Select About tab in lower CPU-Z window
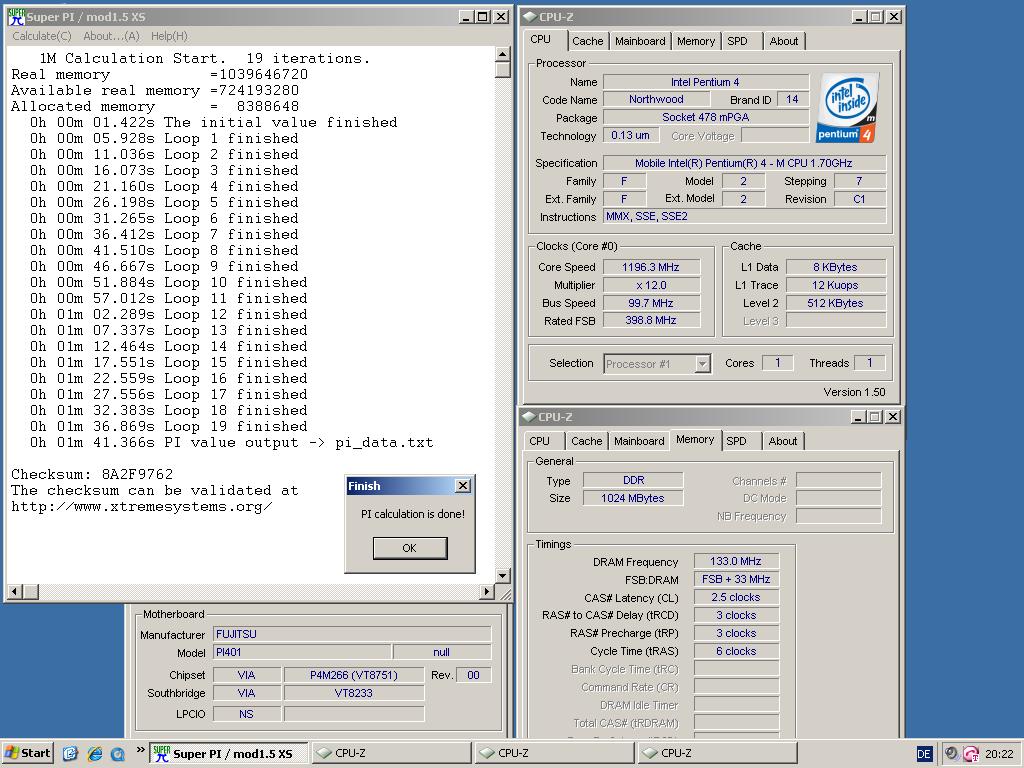This screenshot has width=1024, height=768. 782,441
